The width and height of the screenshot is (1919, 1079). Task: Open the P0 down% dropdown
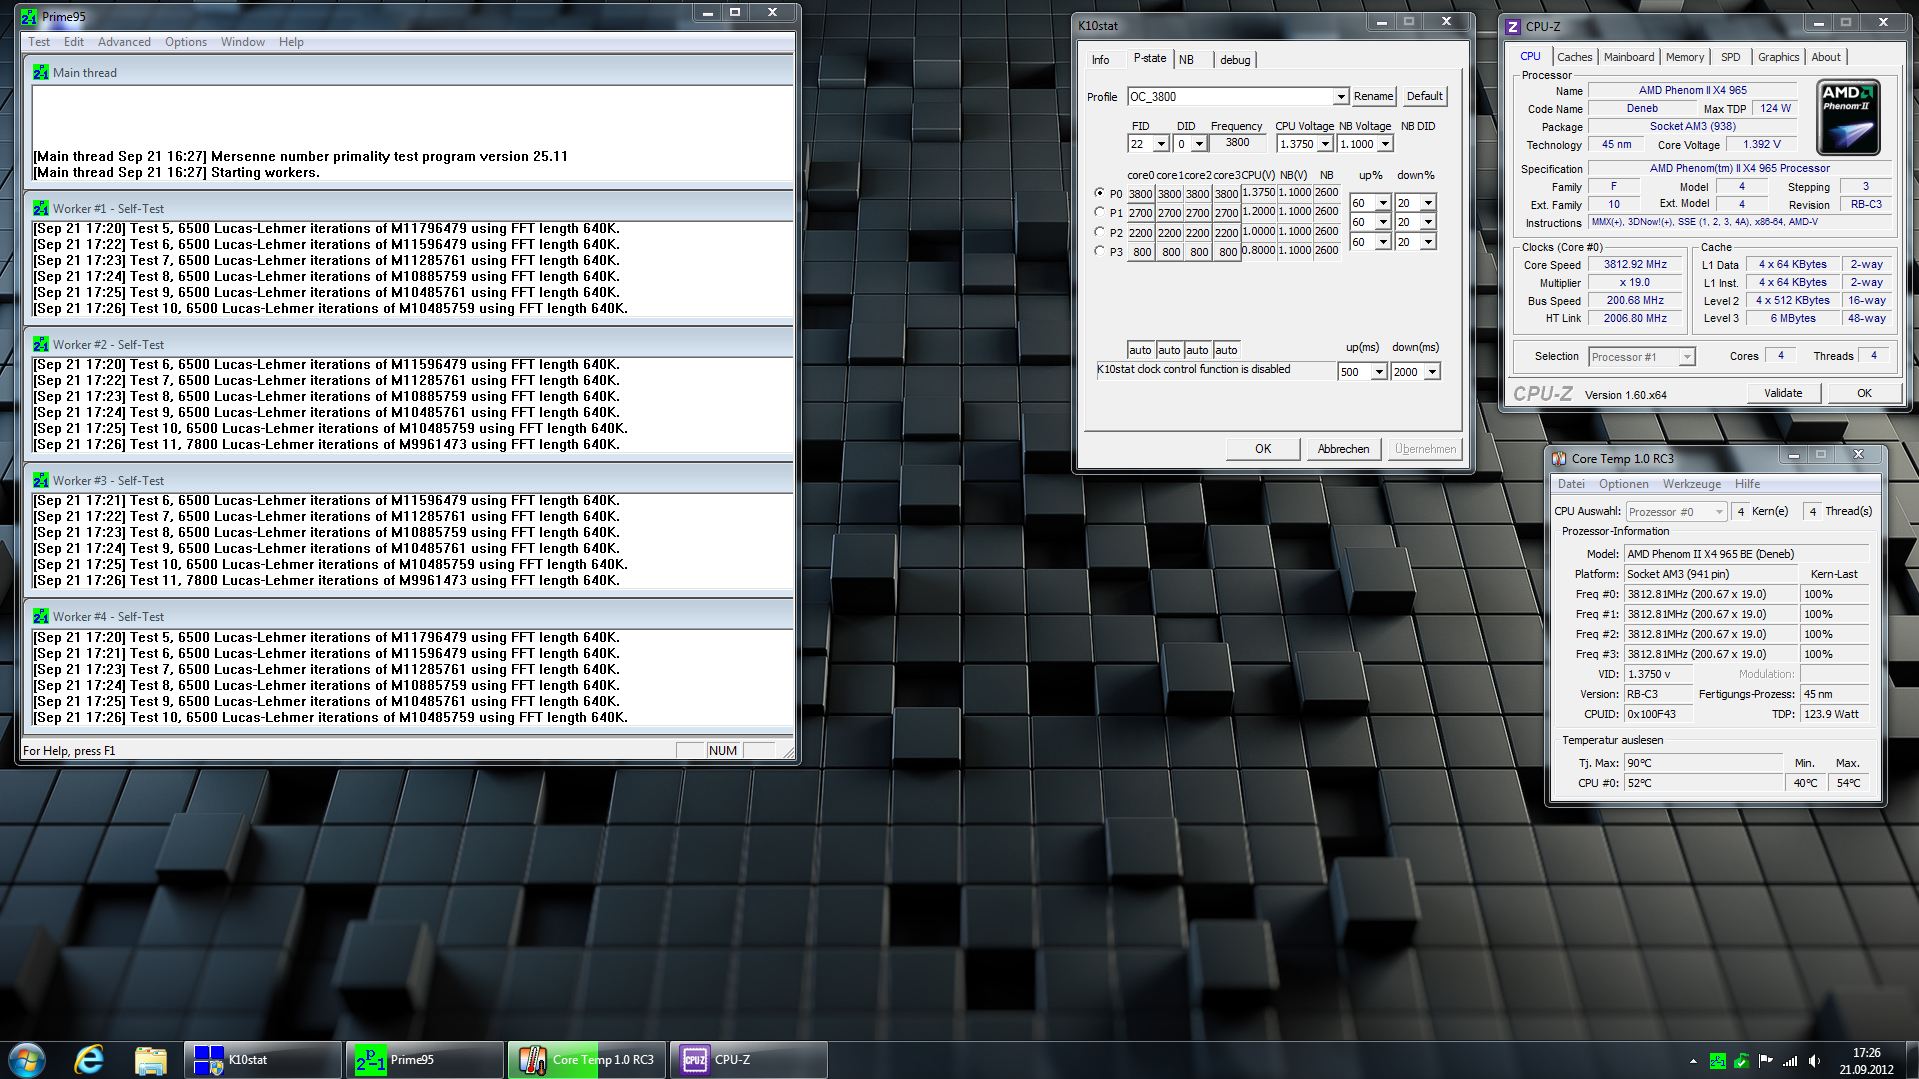[x=1428, y=203]
